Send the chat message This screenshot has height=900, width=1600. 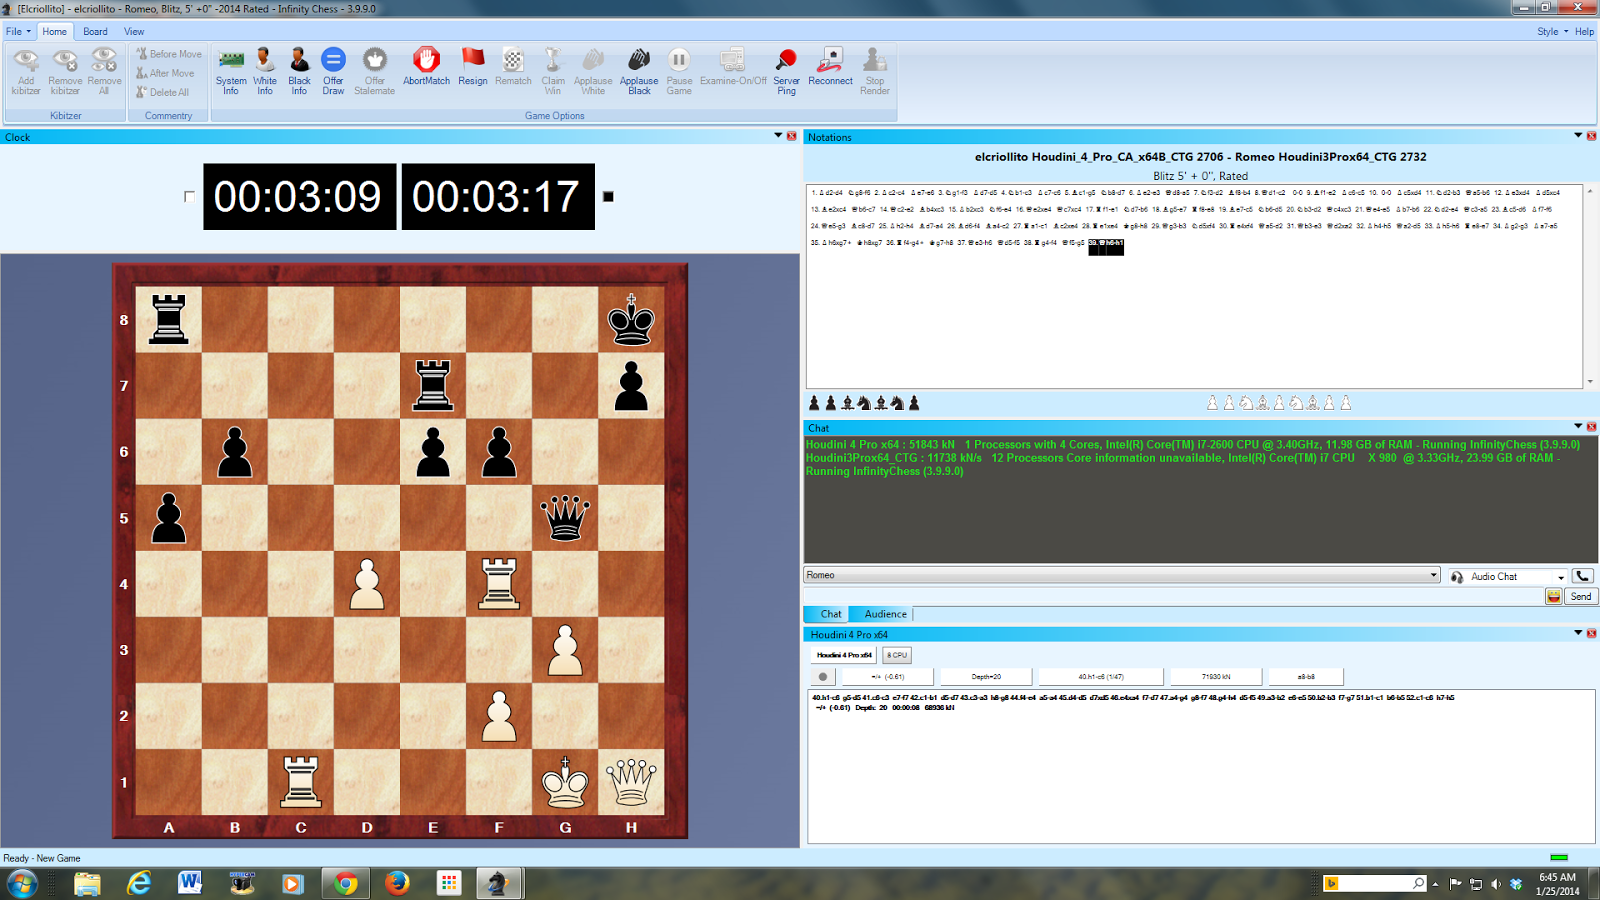point(1581,596)
